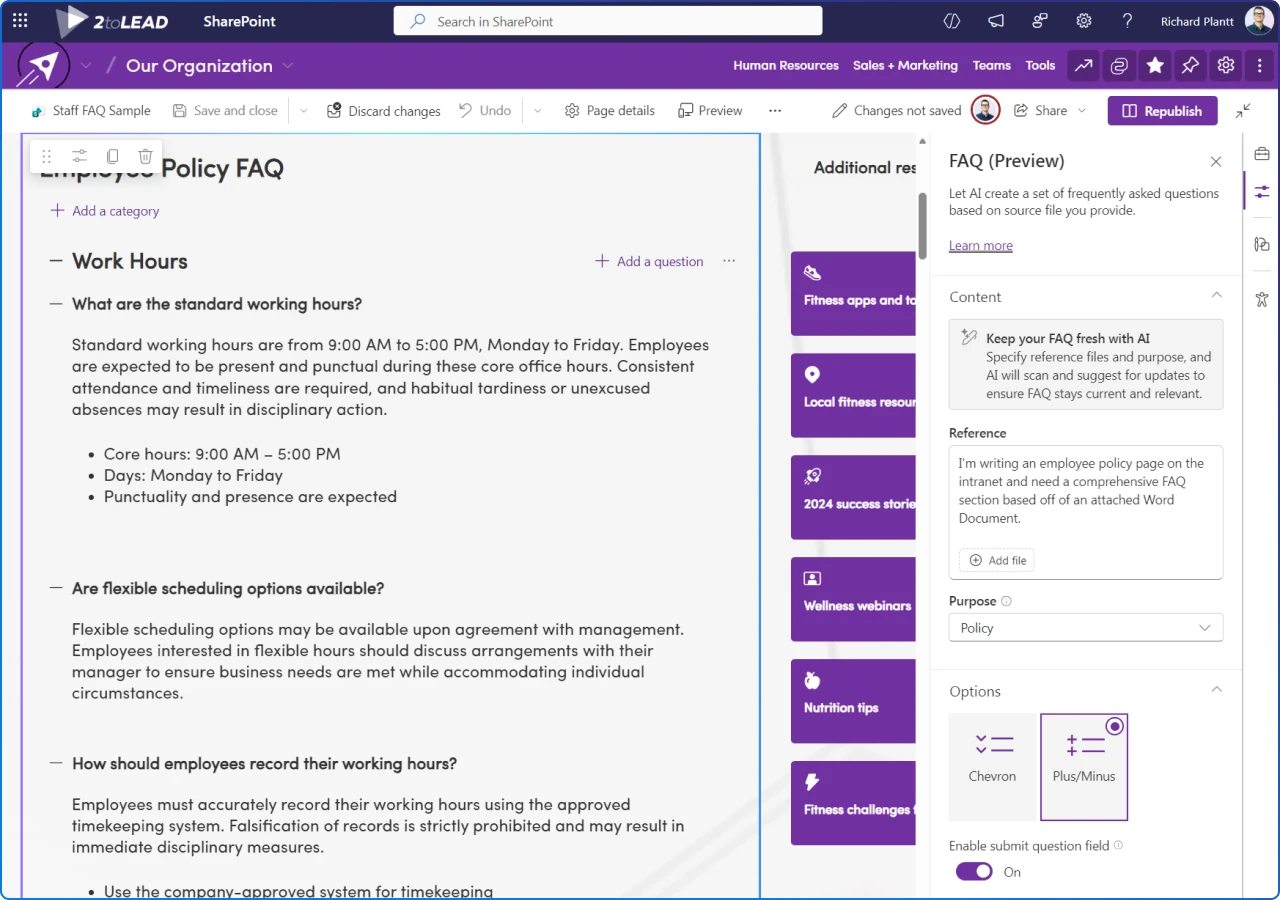Click author avatar next to Share
This screenshot has height=900, width=1280.
click(x=985, y=111)
